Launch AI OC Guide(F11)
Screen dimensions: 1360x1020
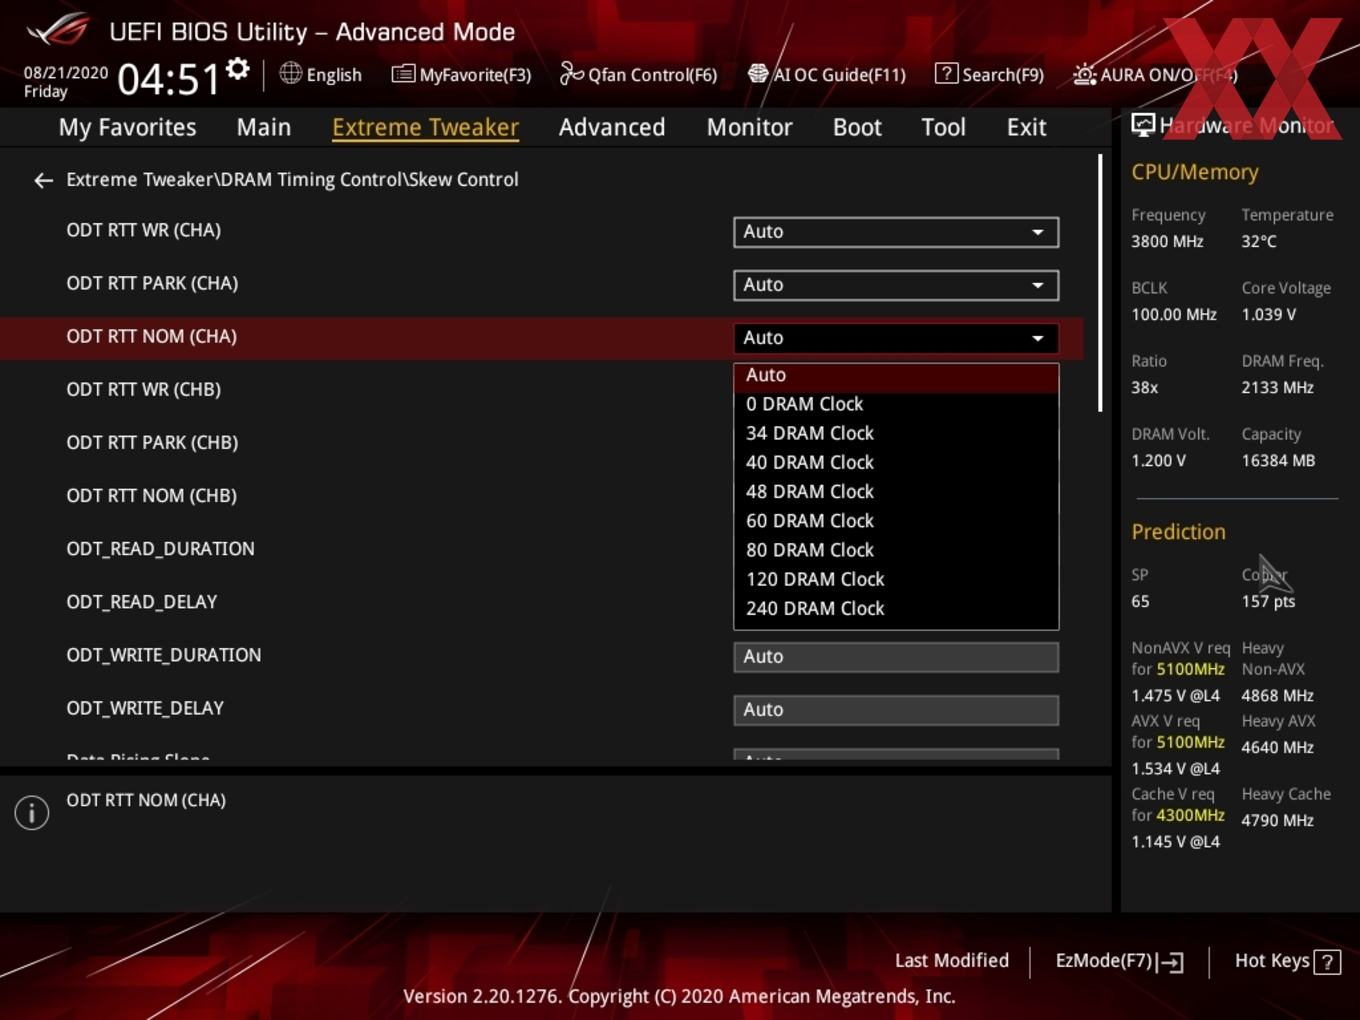click(826, 74)
